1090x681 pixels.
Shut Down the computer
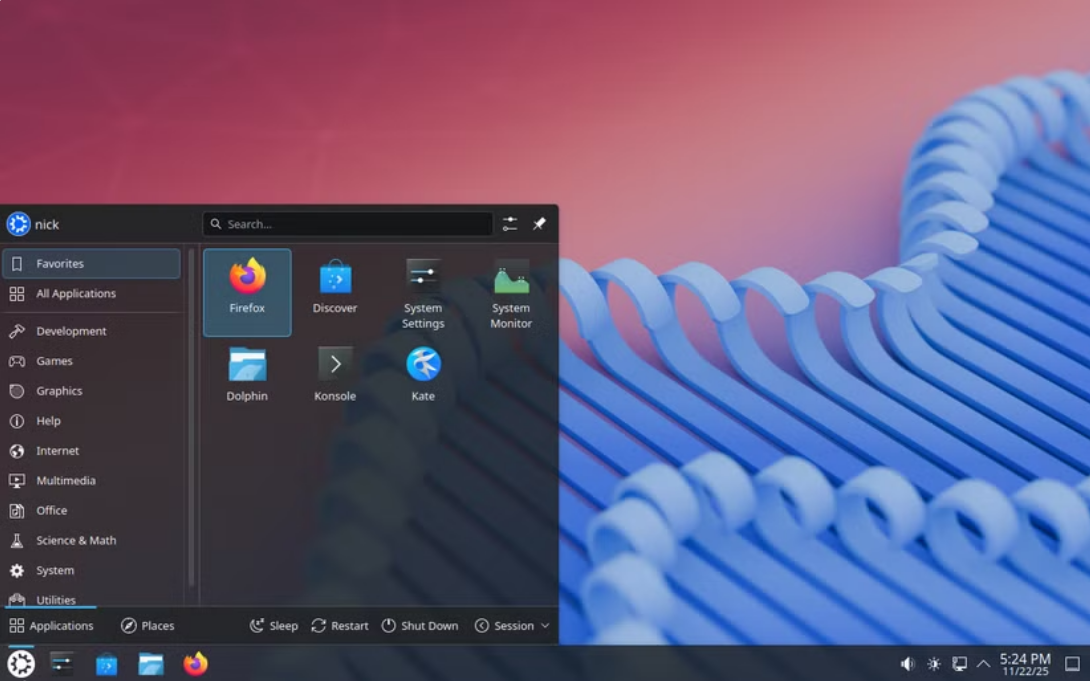[x=420, y=625]
